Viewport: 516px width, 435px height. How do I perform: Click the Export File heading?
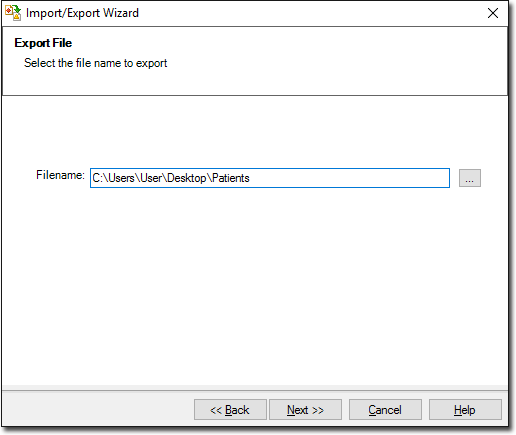pyautogui.click(x=43, y=43)
